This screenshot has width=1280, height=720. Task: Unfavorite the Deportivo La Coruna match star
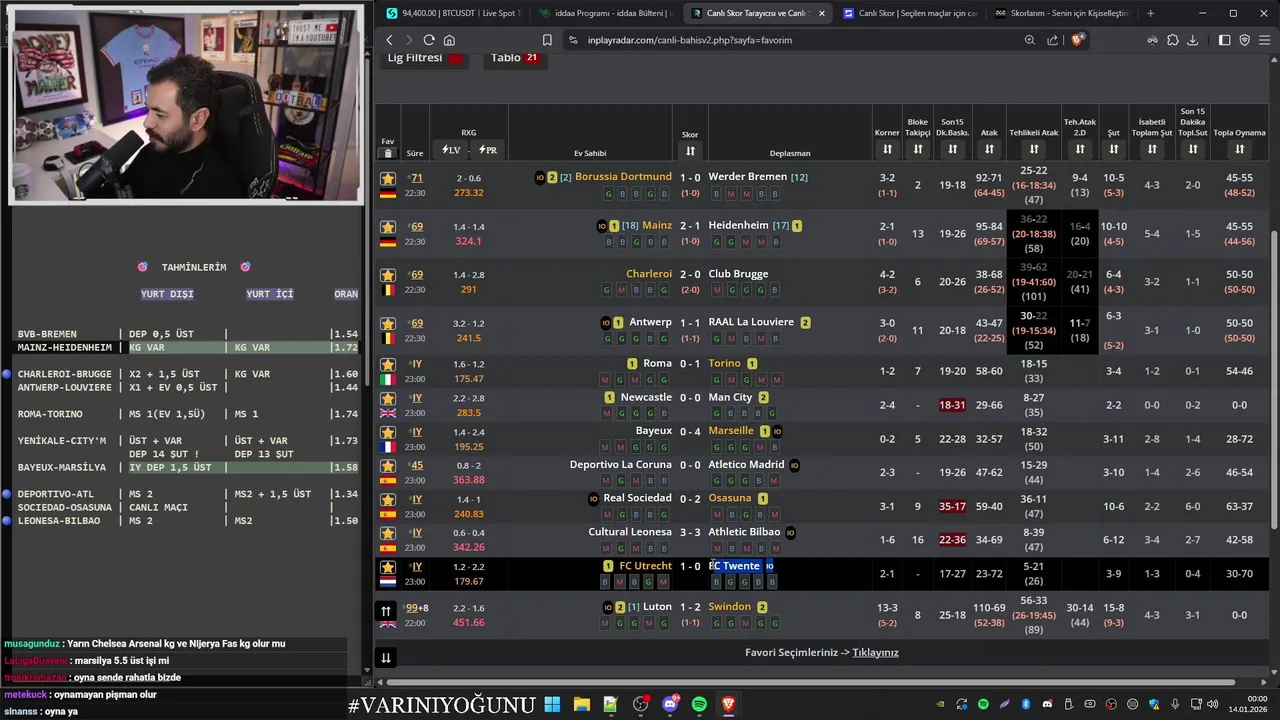(388, 466)
